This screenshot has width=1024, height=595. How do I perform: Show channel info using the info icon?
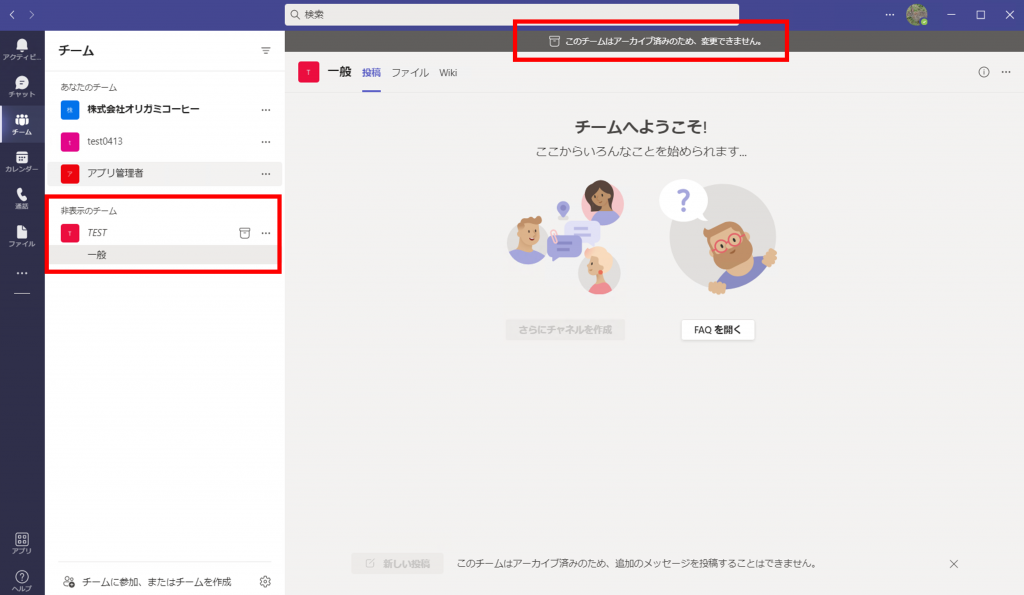point(983,72)
